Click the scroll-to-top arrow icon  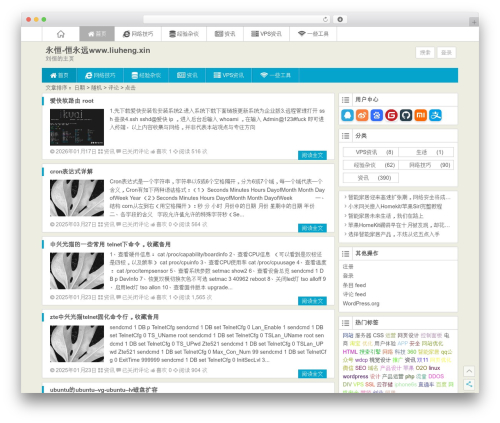[x=469, y=371]
